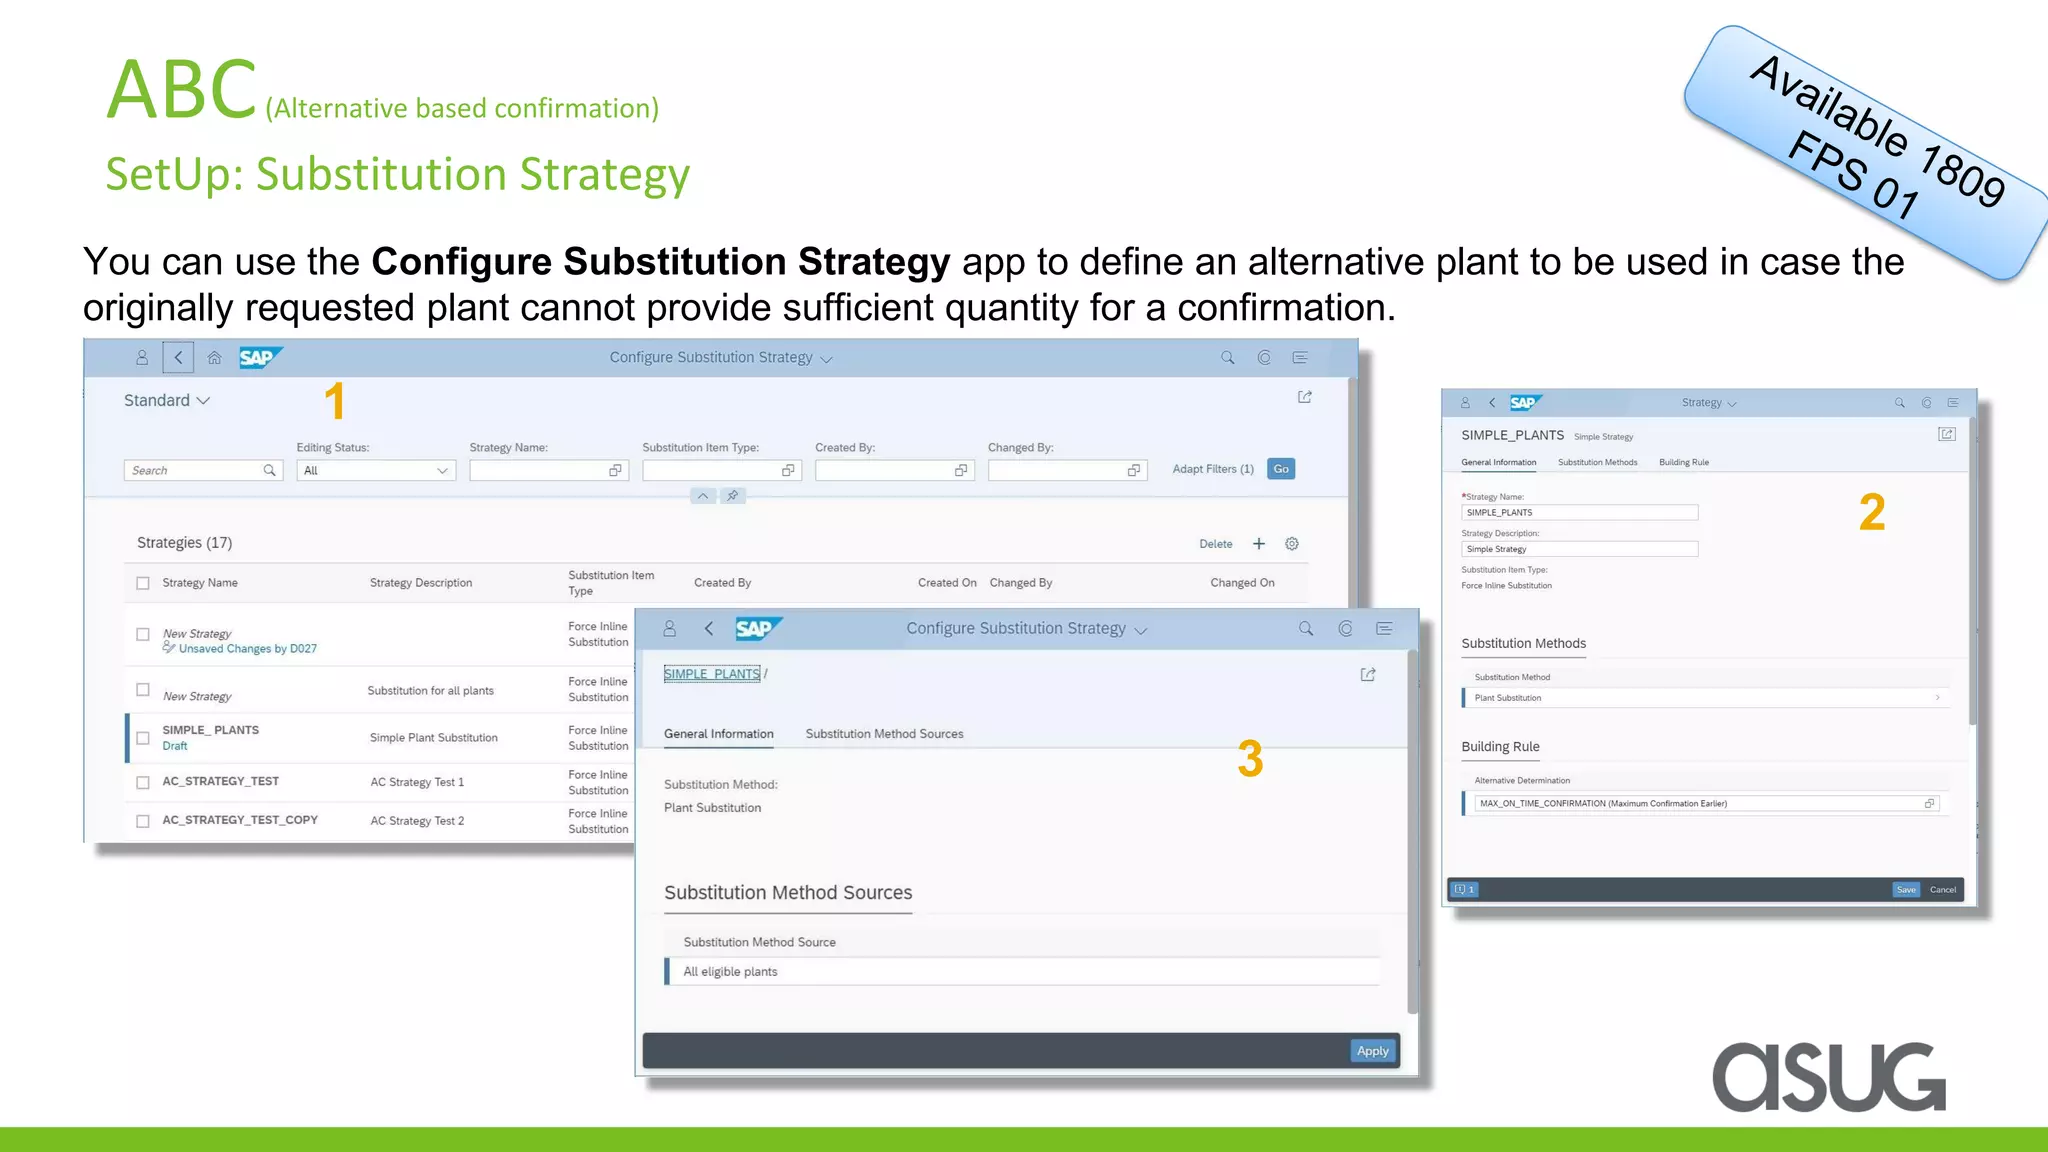
Task: Switch to General Information tab in third window
Action: click(719, 734)
